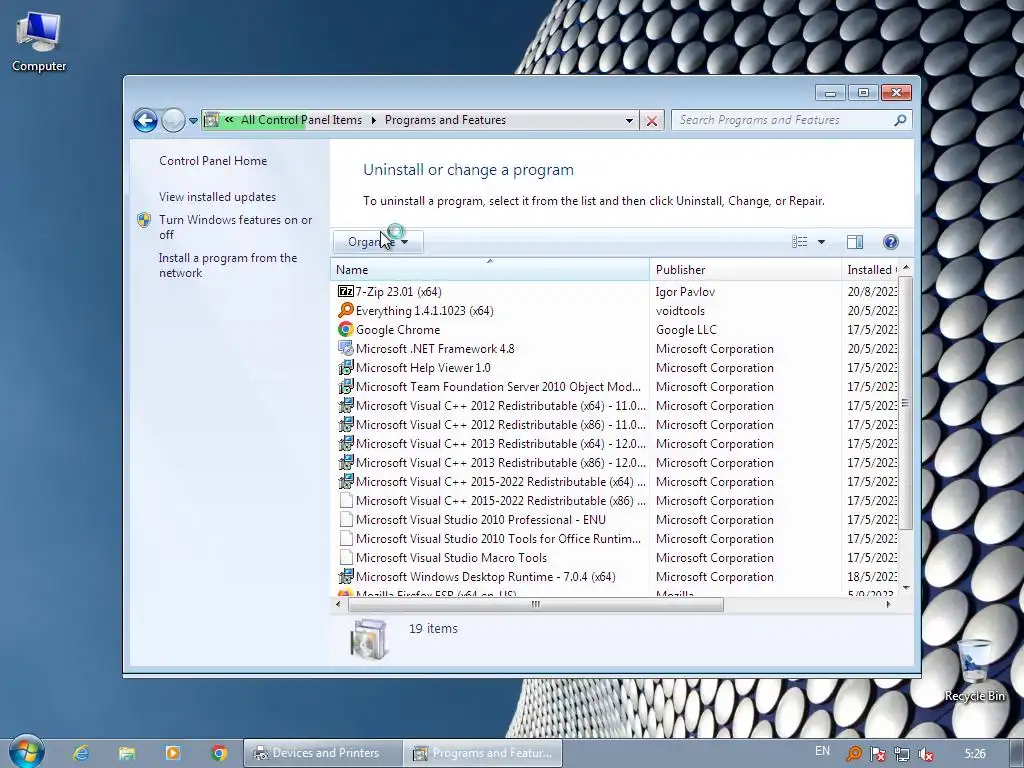Click View installed updates link
1024x768 pixels.
[217, 197]
